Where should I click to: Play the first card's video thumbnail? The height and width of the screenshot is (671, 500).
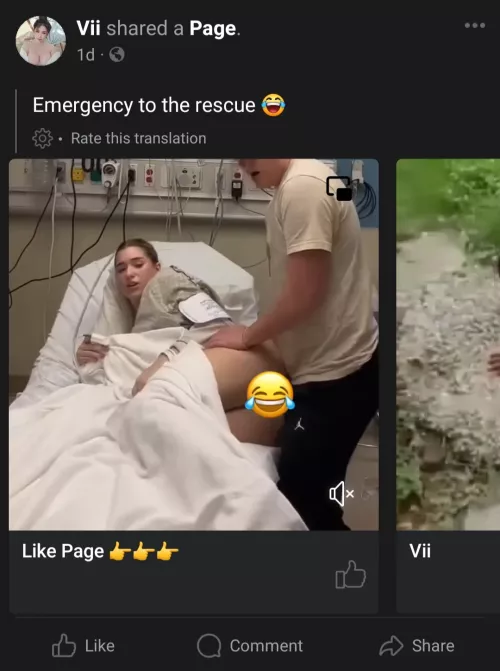coord(194,344)
